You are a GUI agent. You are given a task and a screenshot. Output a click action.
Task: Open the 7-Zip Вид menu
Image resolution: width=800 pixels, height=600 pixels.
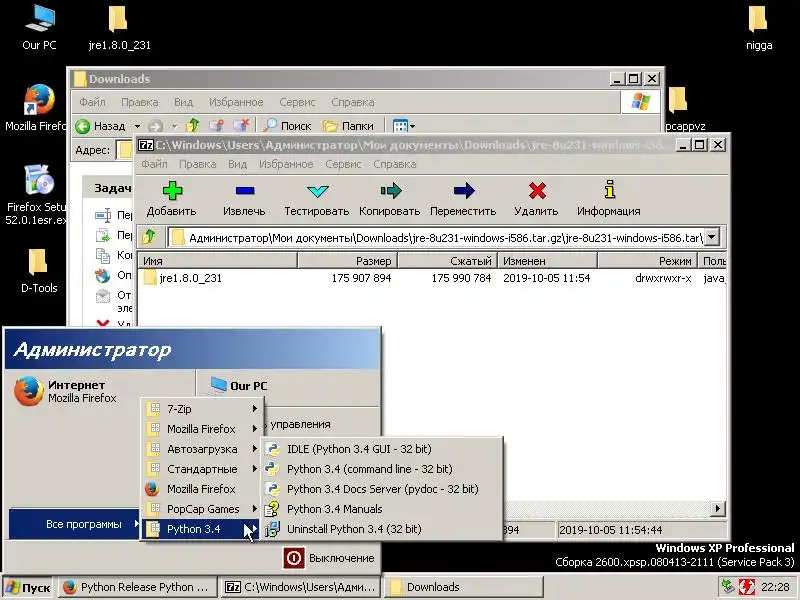tap(237, 164)
